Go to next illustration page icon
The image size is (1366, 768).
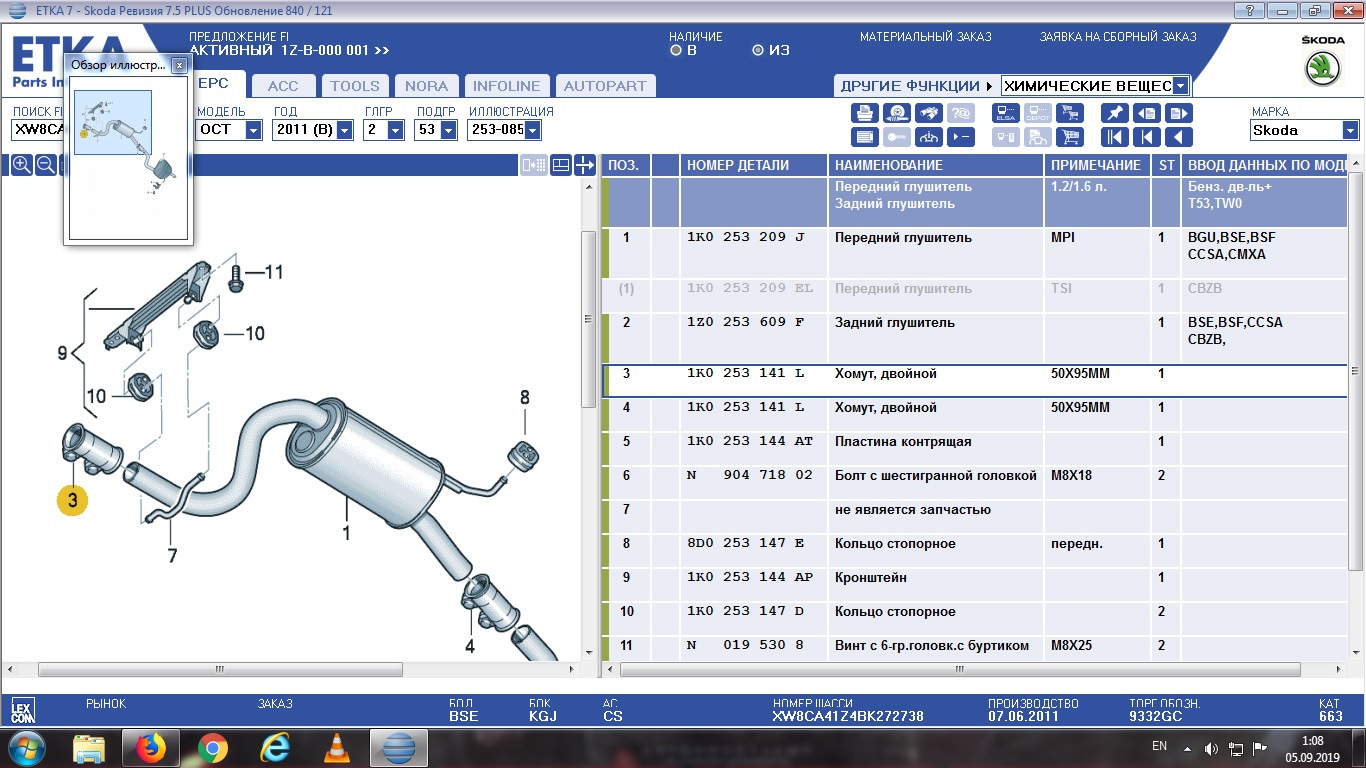(1179, 113)
